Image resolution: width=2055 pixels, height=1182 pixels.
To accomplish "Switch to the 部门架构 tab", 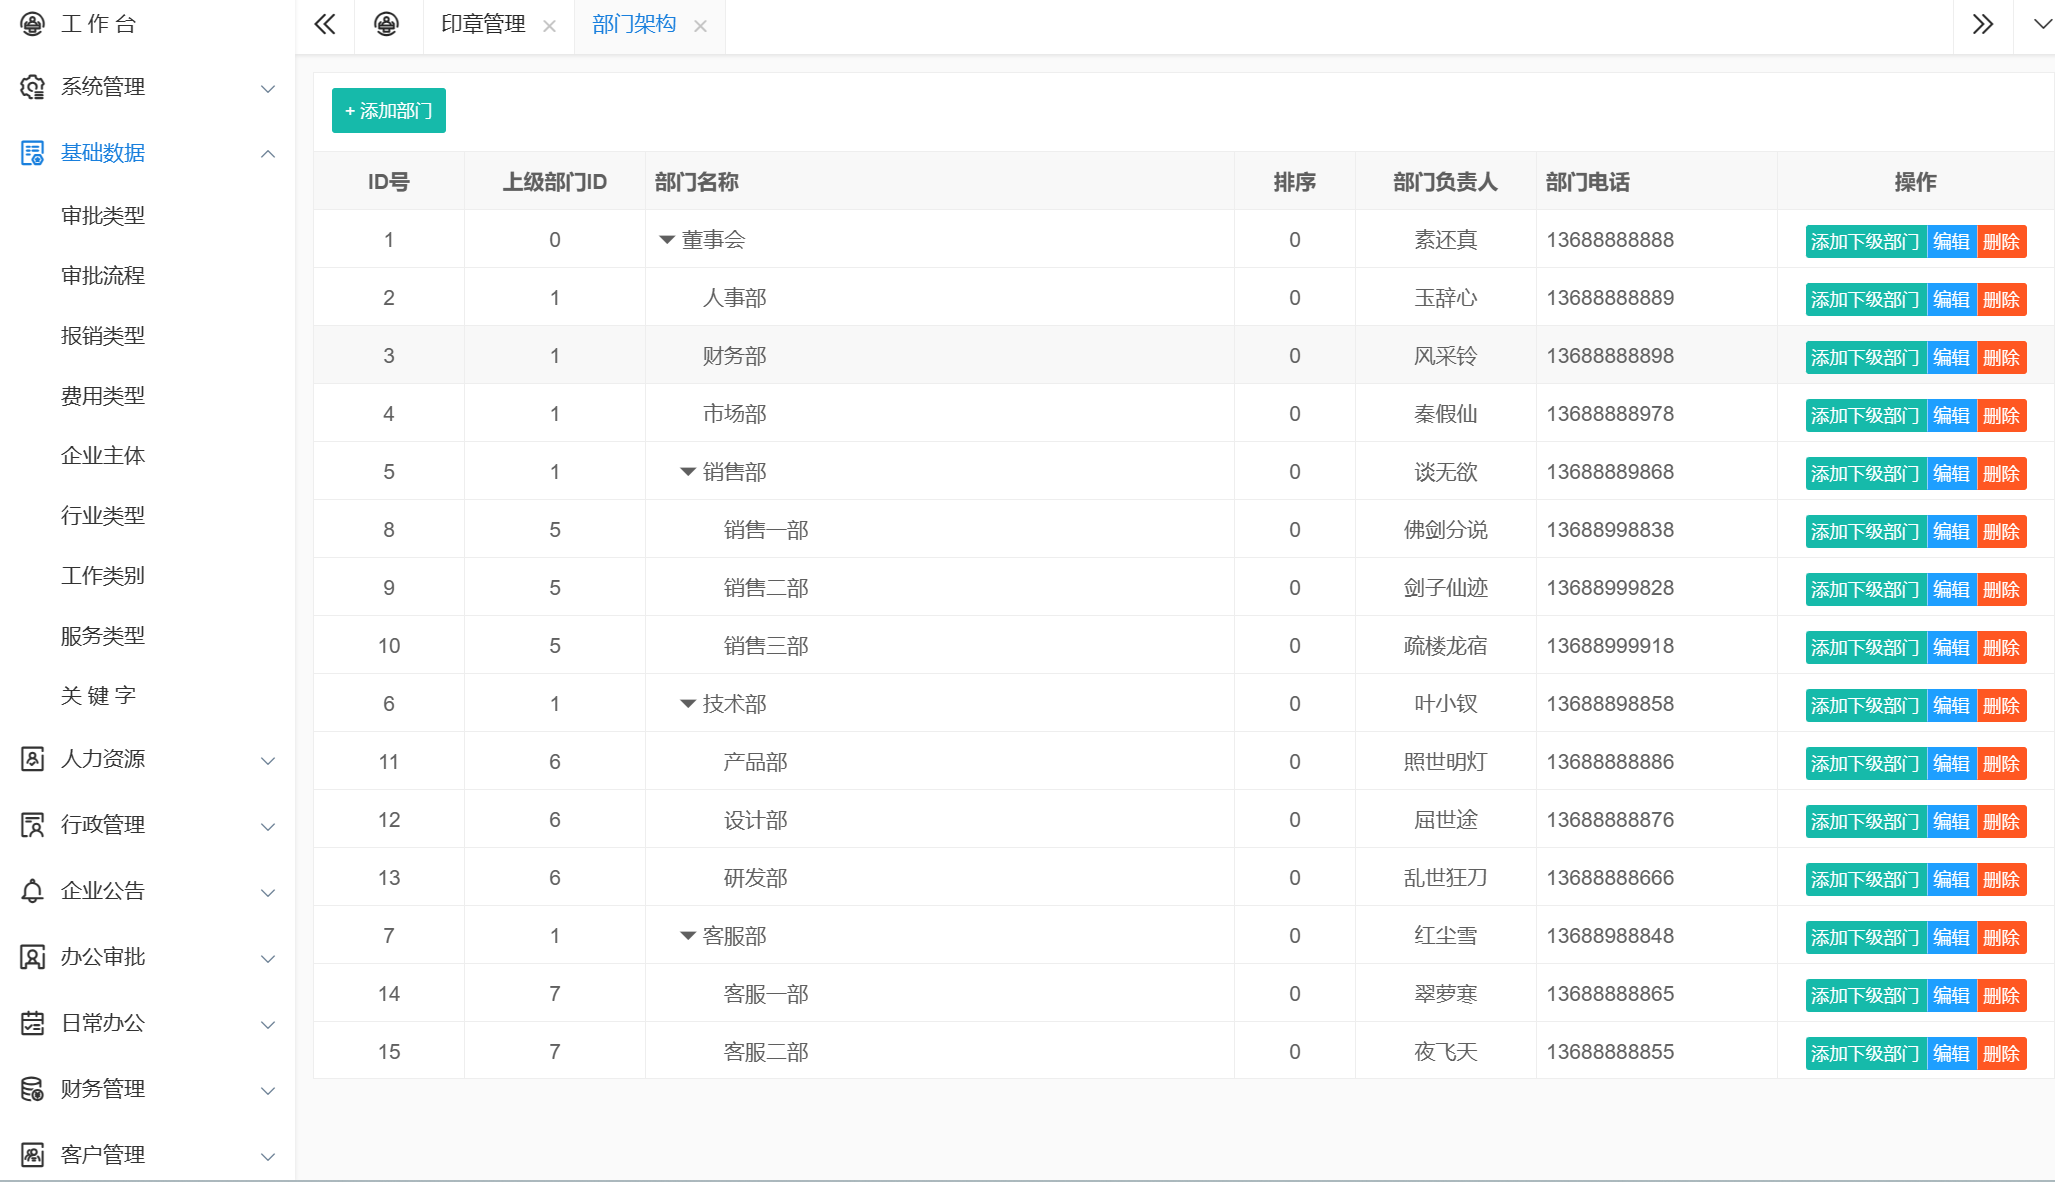I will point(634,24).
